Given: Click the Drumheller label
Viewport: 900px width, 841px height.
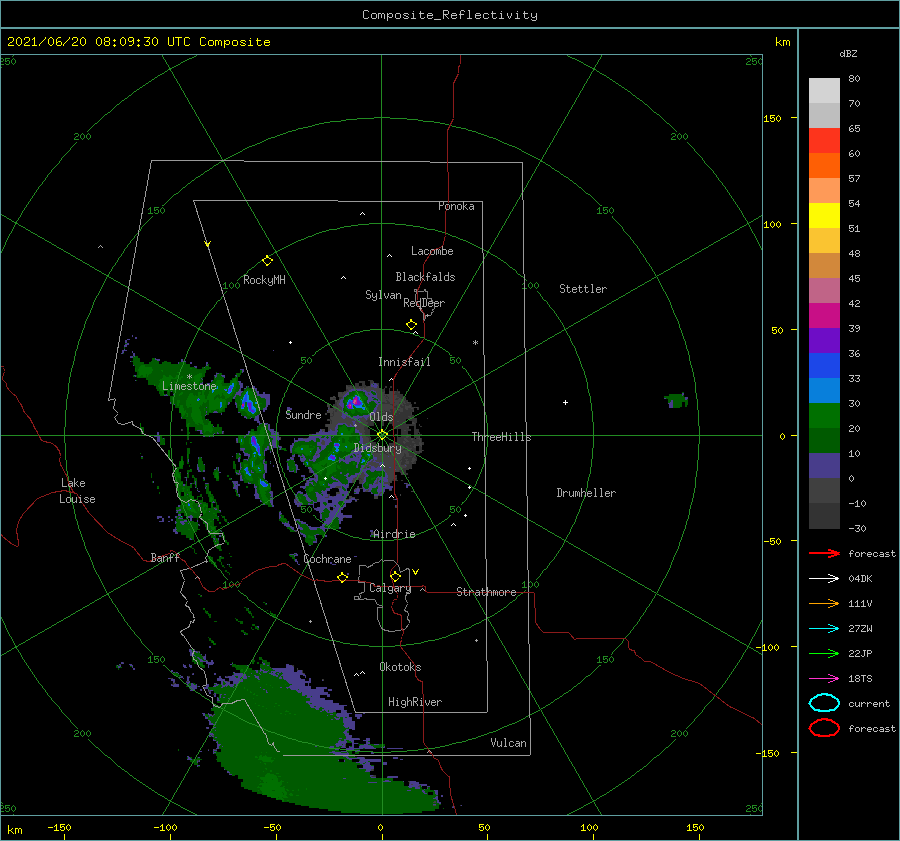Looking at the screenshot, I should click(x=586, y=493).
